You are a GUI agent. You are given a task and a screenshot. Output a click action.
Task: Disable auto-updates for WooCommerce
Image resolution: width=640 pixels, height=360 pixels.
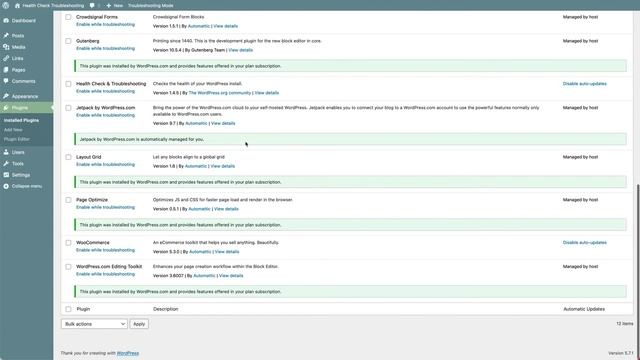(x=584, y=242)
